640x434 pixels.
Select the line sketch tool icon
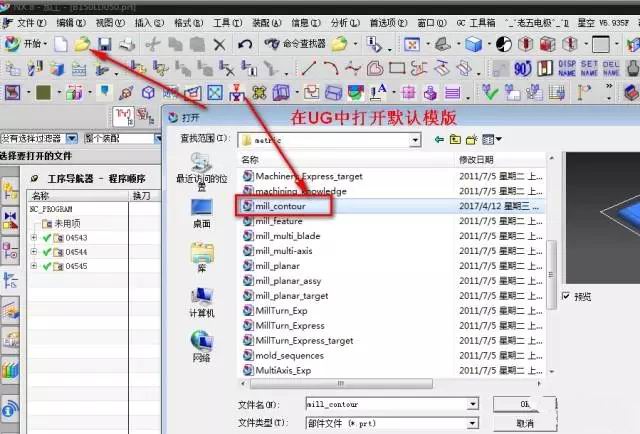pyautogui.click(x=309, y=68)
